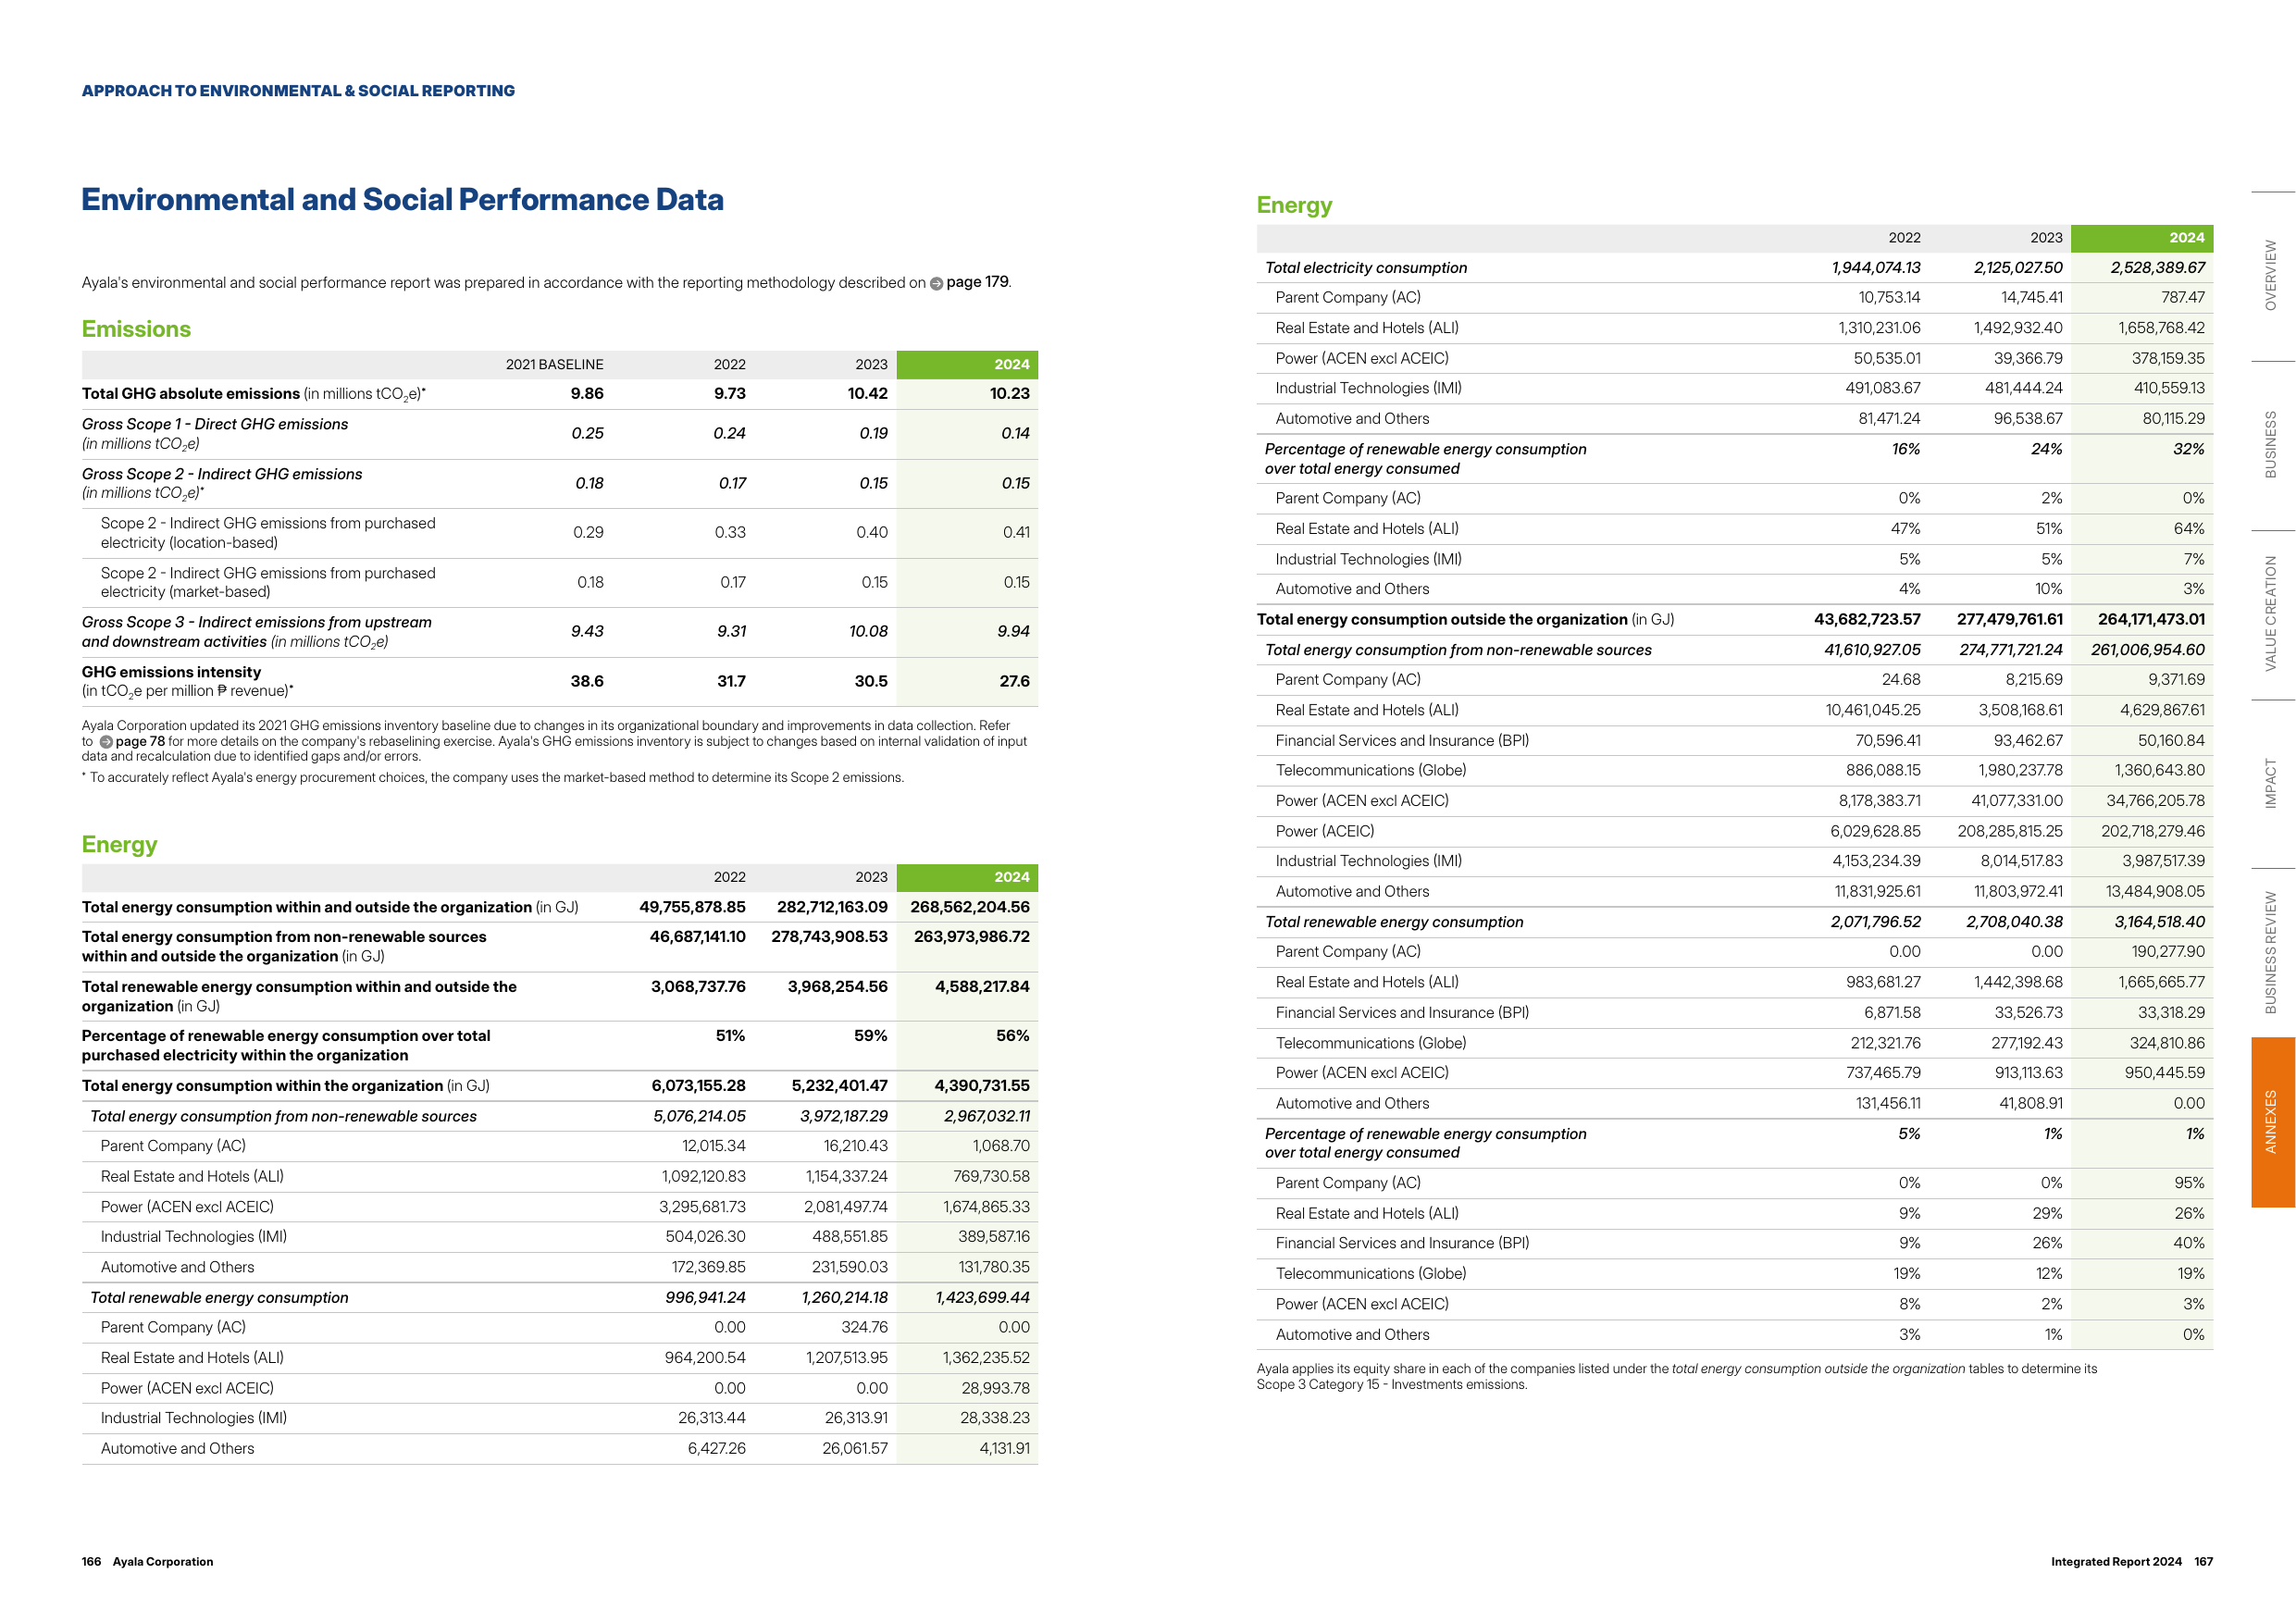2296x1623 pixels.
Task: Click the value 2,528,389.67 for 2024 electricity
Action: pyautogui.click(x=2157, y=268)
